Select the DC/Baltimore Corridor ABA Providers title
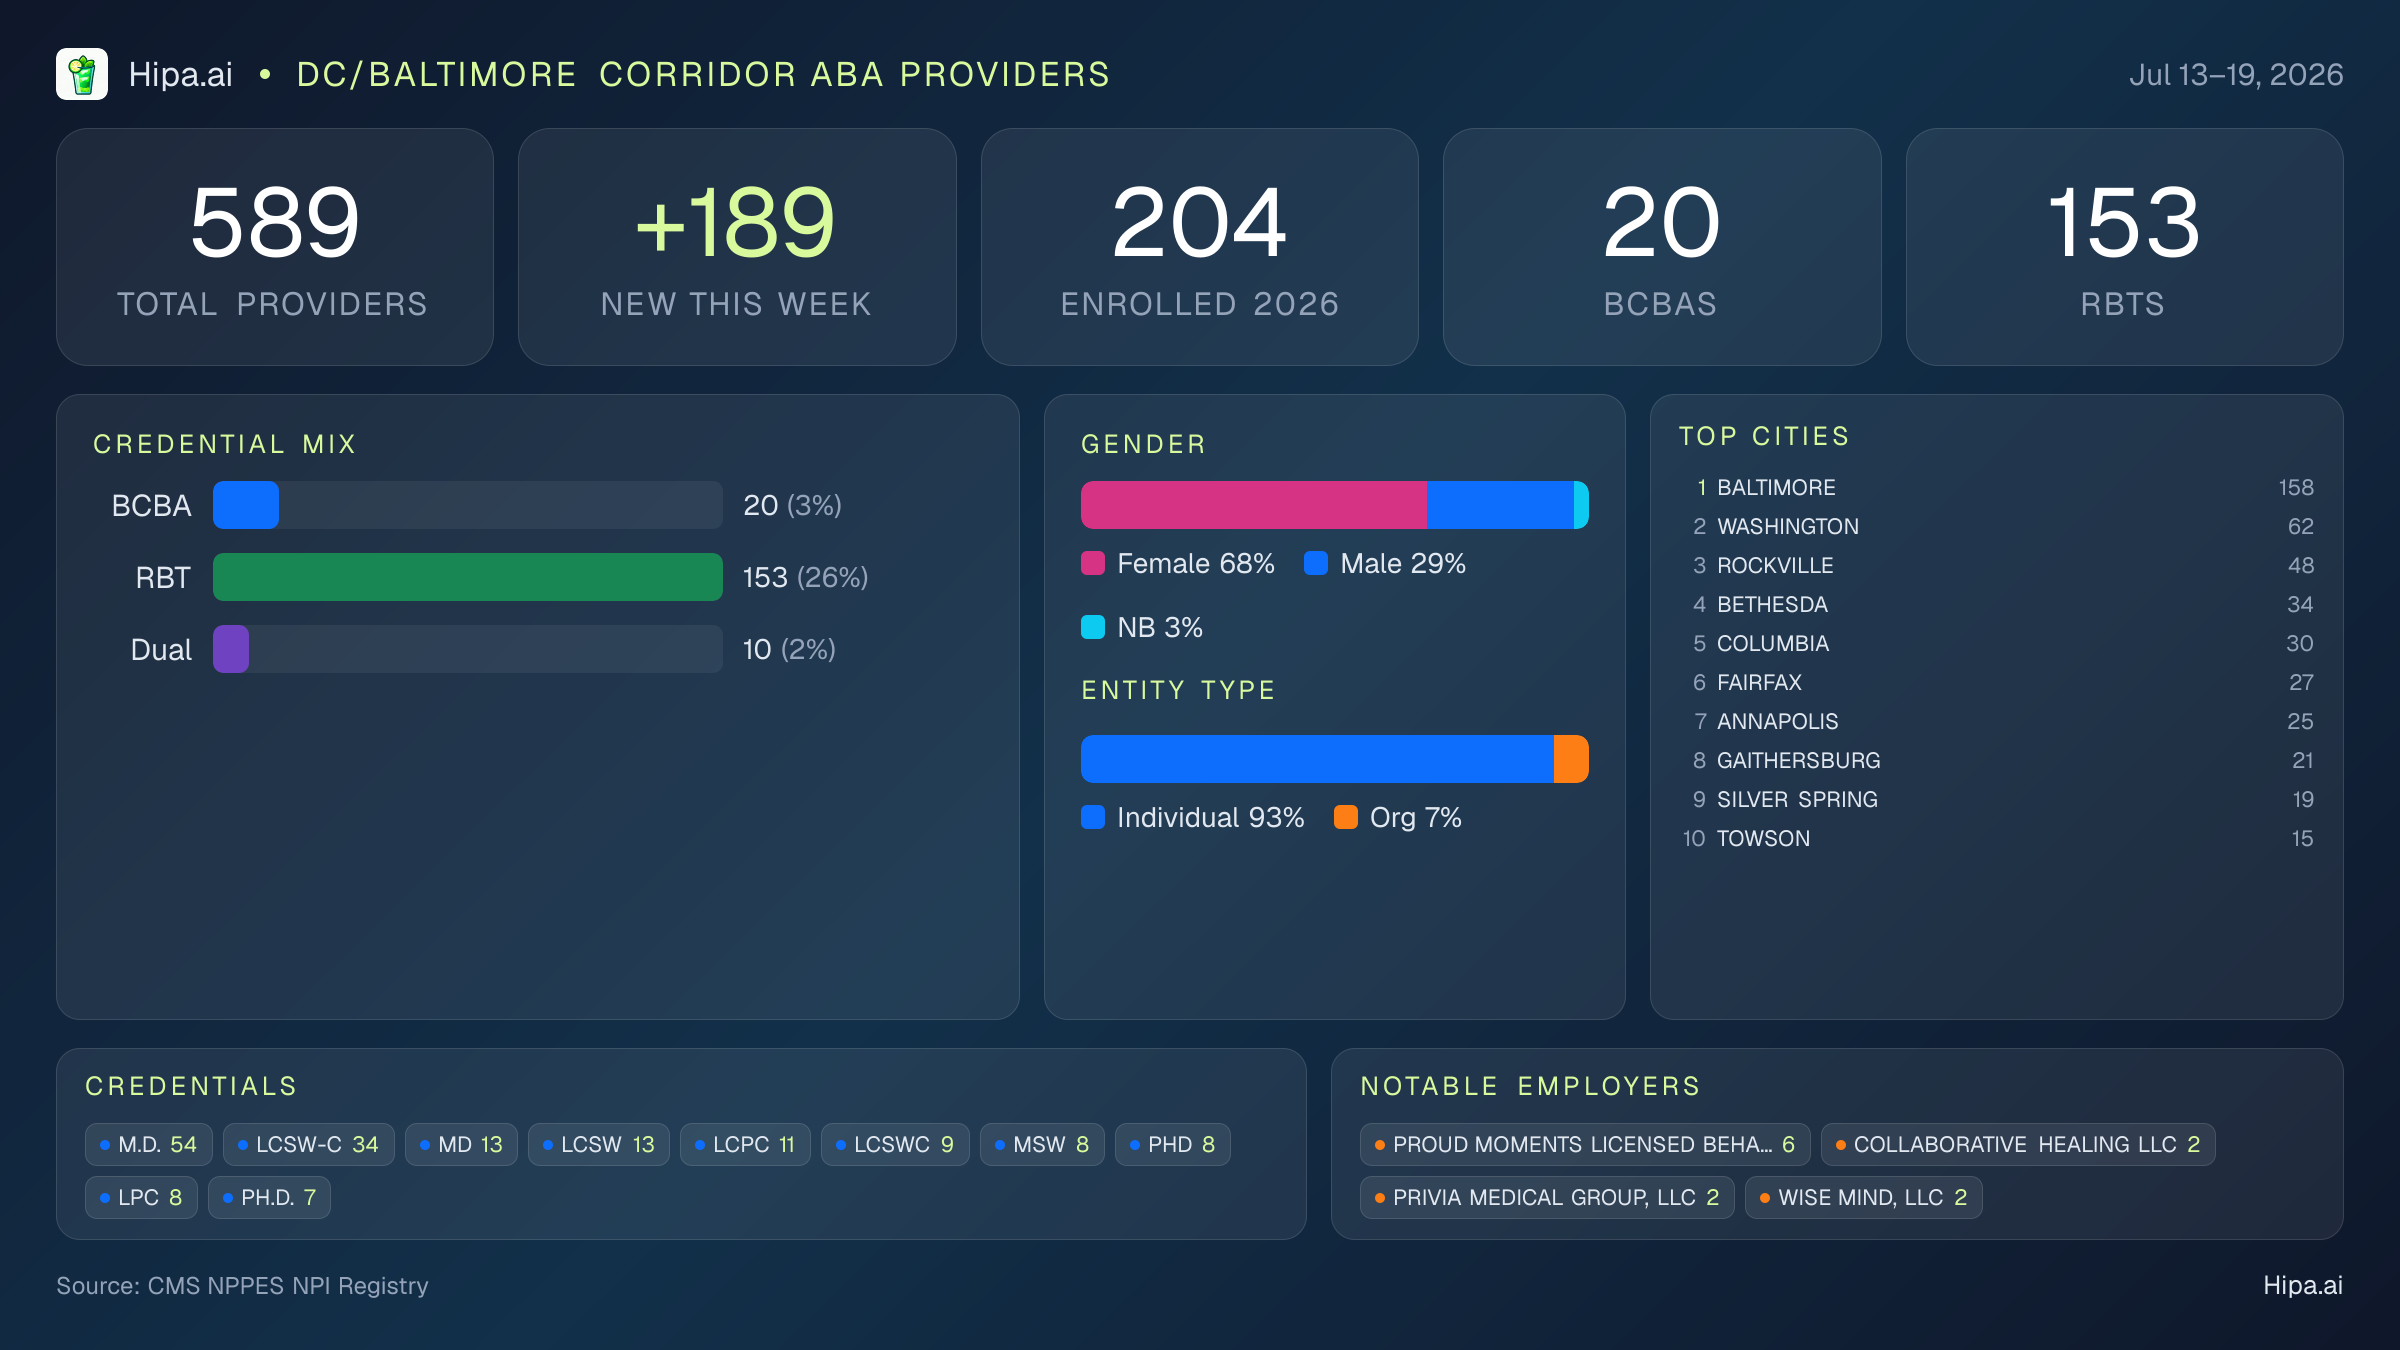Screen dimensions: 2400x1350 (x=703, y=75)
